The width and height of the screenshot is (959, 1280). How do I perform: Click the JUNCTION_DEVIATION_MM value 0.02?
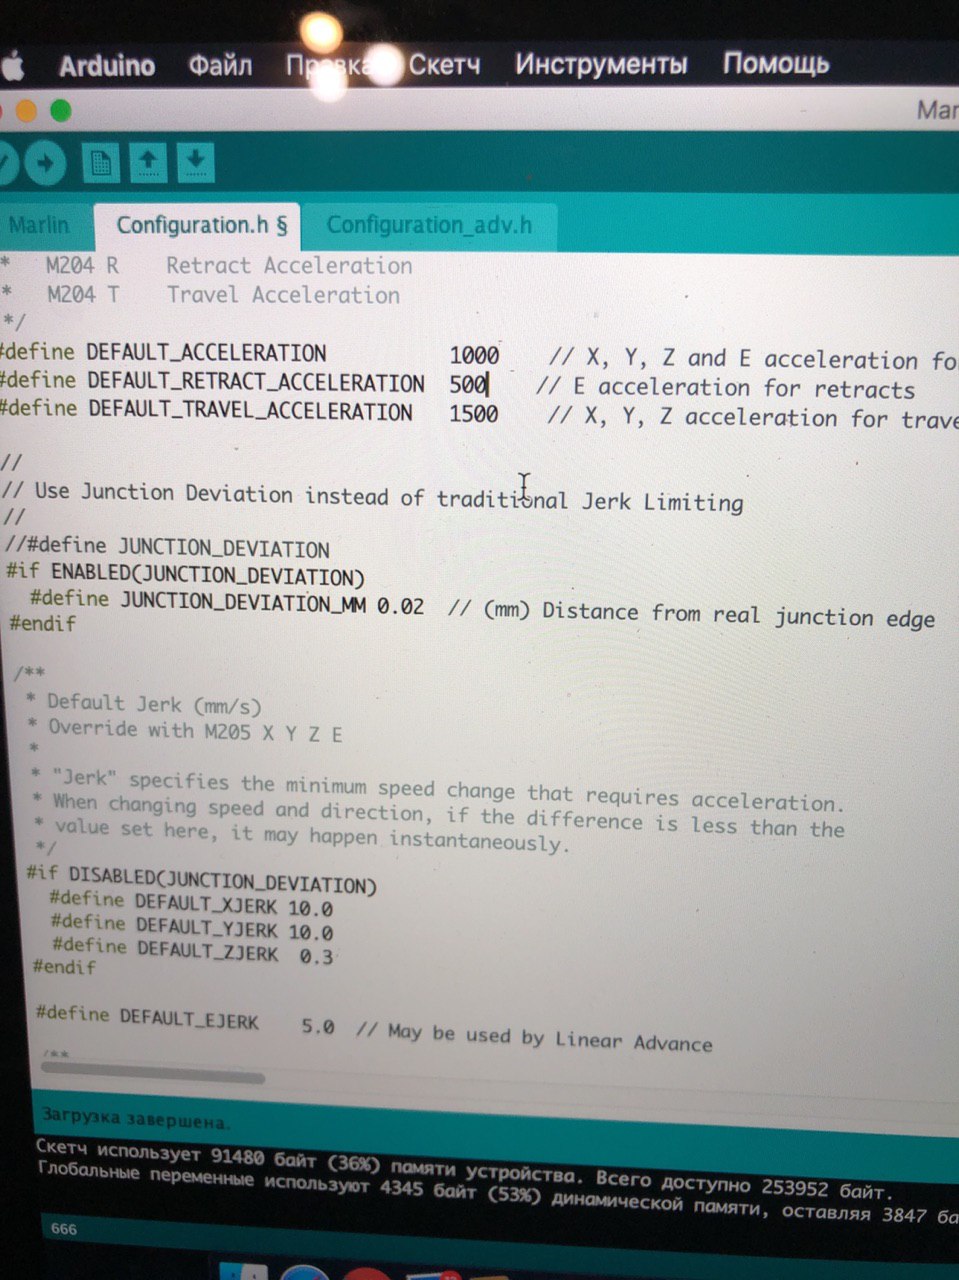pyautogui.click(x=400, y=605)
